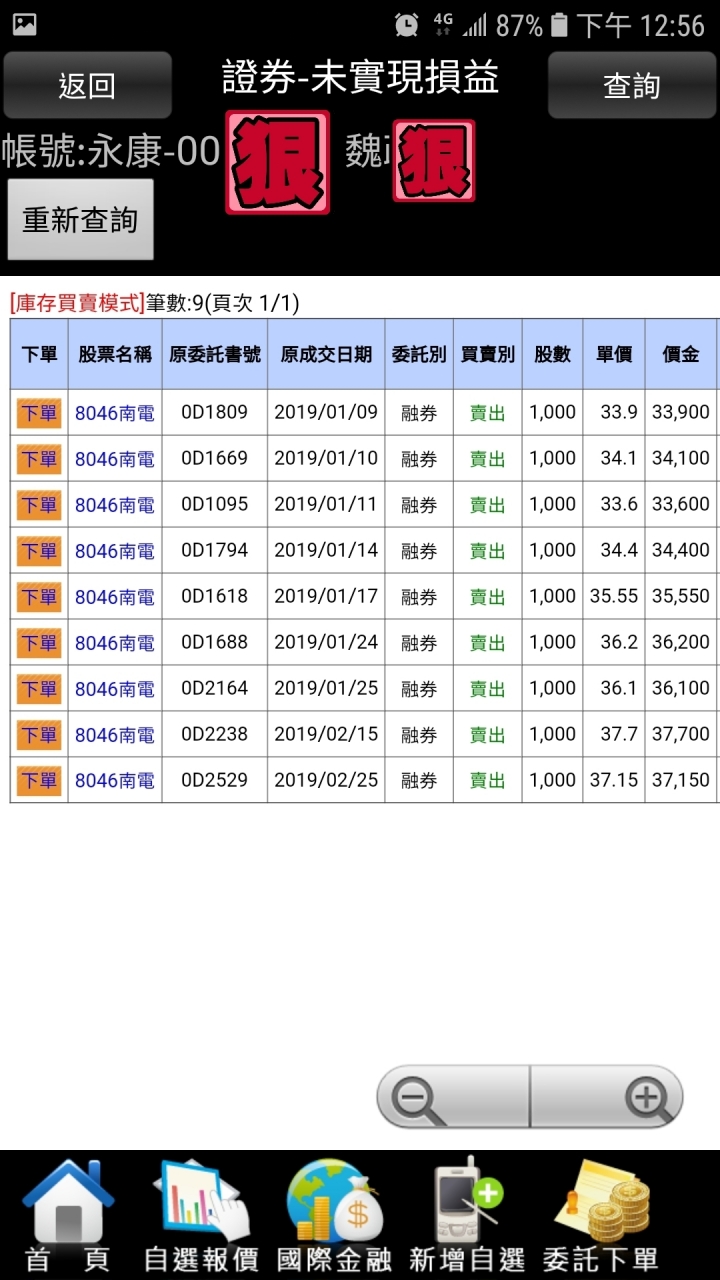Tap 下單 button for order 0D1688
Screen dimensions: 720x1280
[39, 643]
